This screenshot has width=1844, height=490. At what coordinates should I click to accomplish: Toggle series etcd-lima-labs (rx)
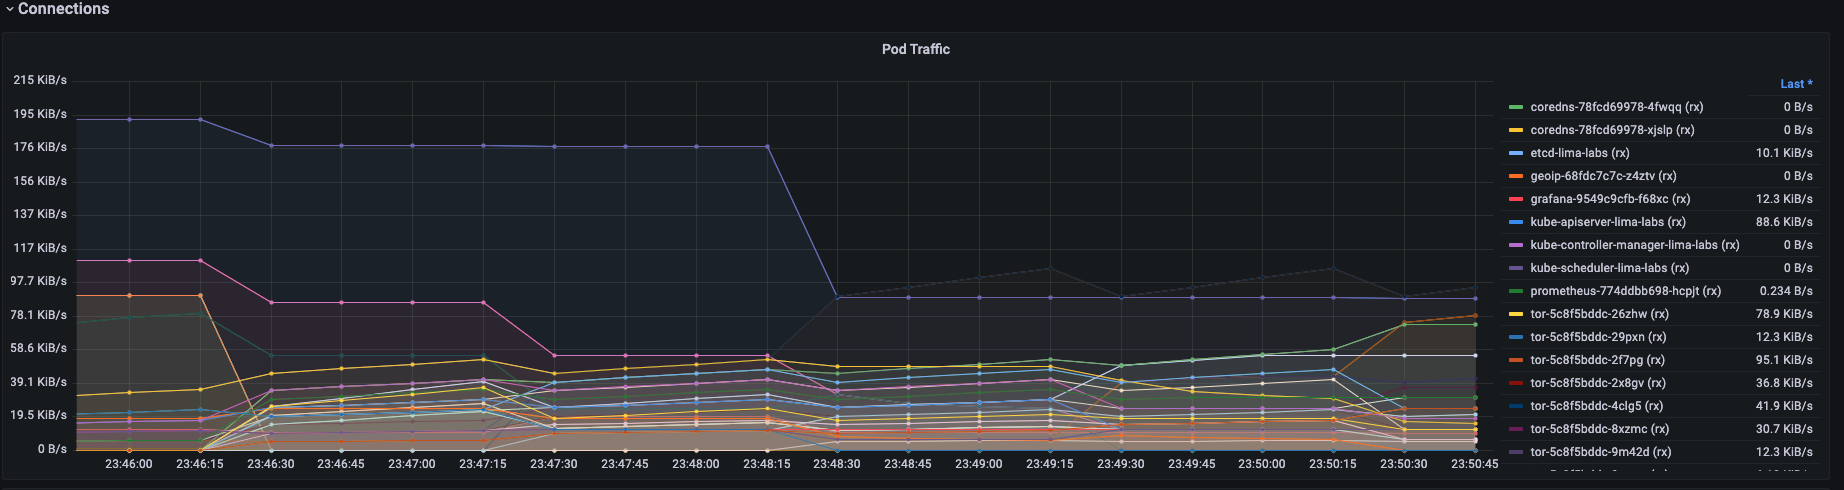click(1580, 153)
